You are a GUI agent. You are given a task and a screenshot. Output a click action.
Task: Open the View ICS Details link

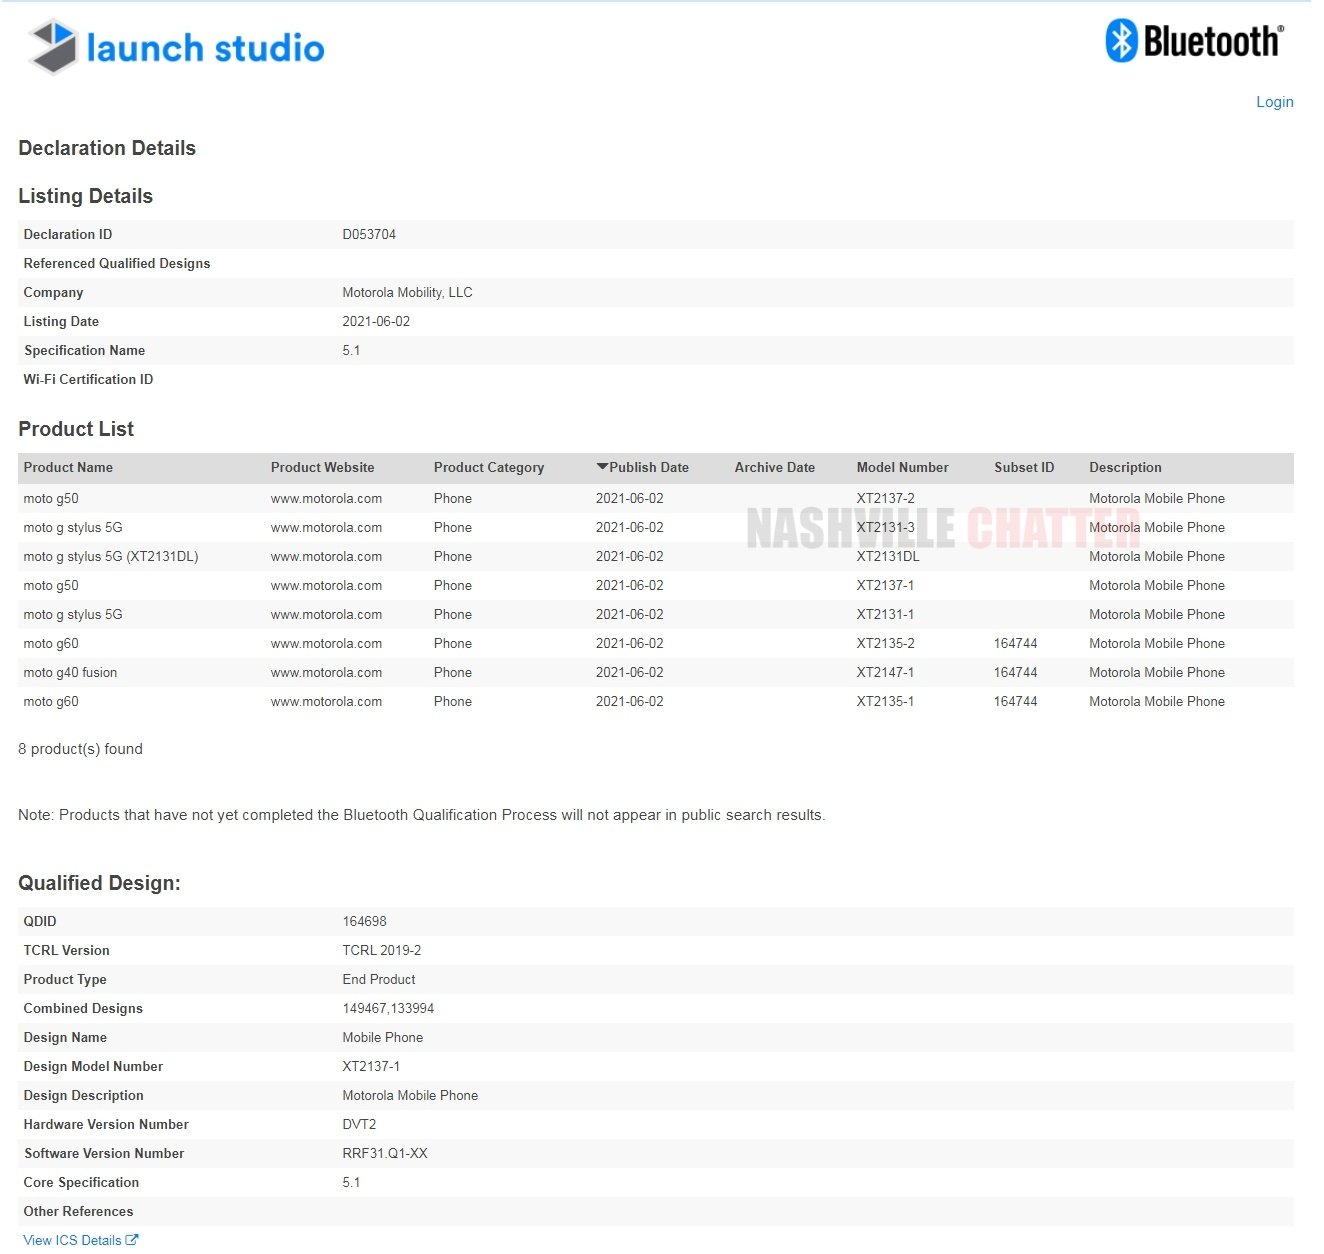tap(72, 1240)
